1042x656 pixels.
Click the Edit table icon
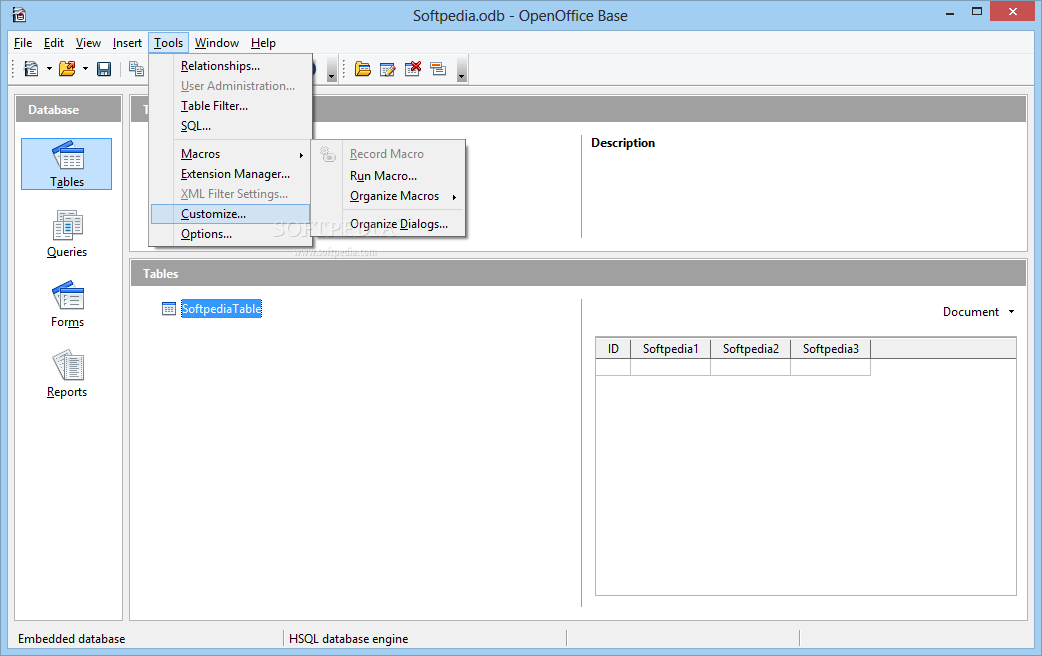coord(387,68)
